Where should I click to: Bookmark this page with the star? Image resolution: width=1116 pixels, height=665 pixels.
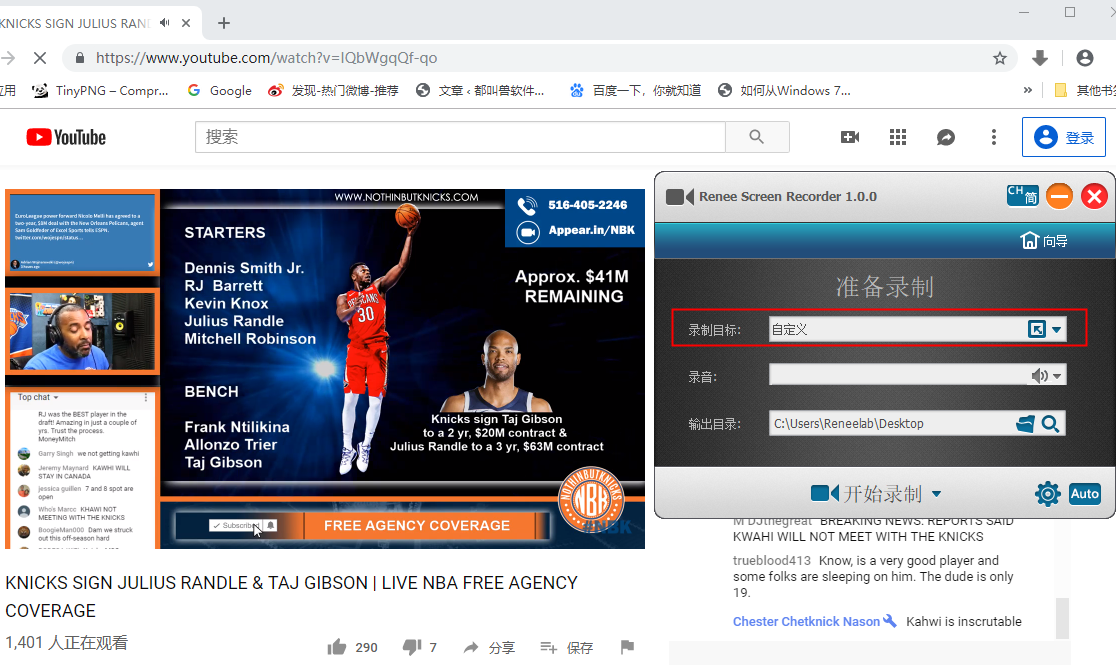(1000, 58)
